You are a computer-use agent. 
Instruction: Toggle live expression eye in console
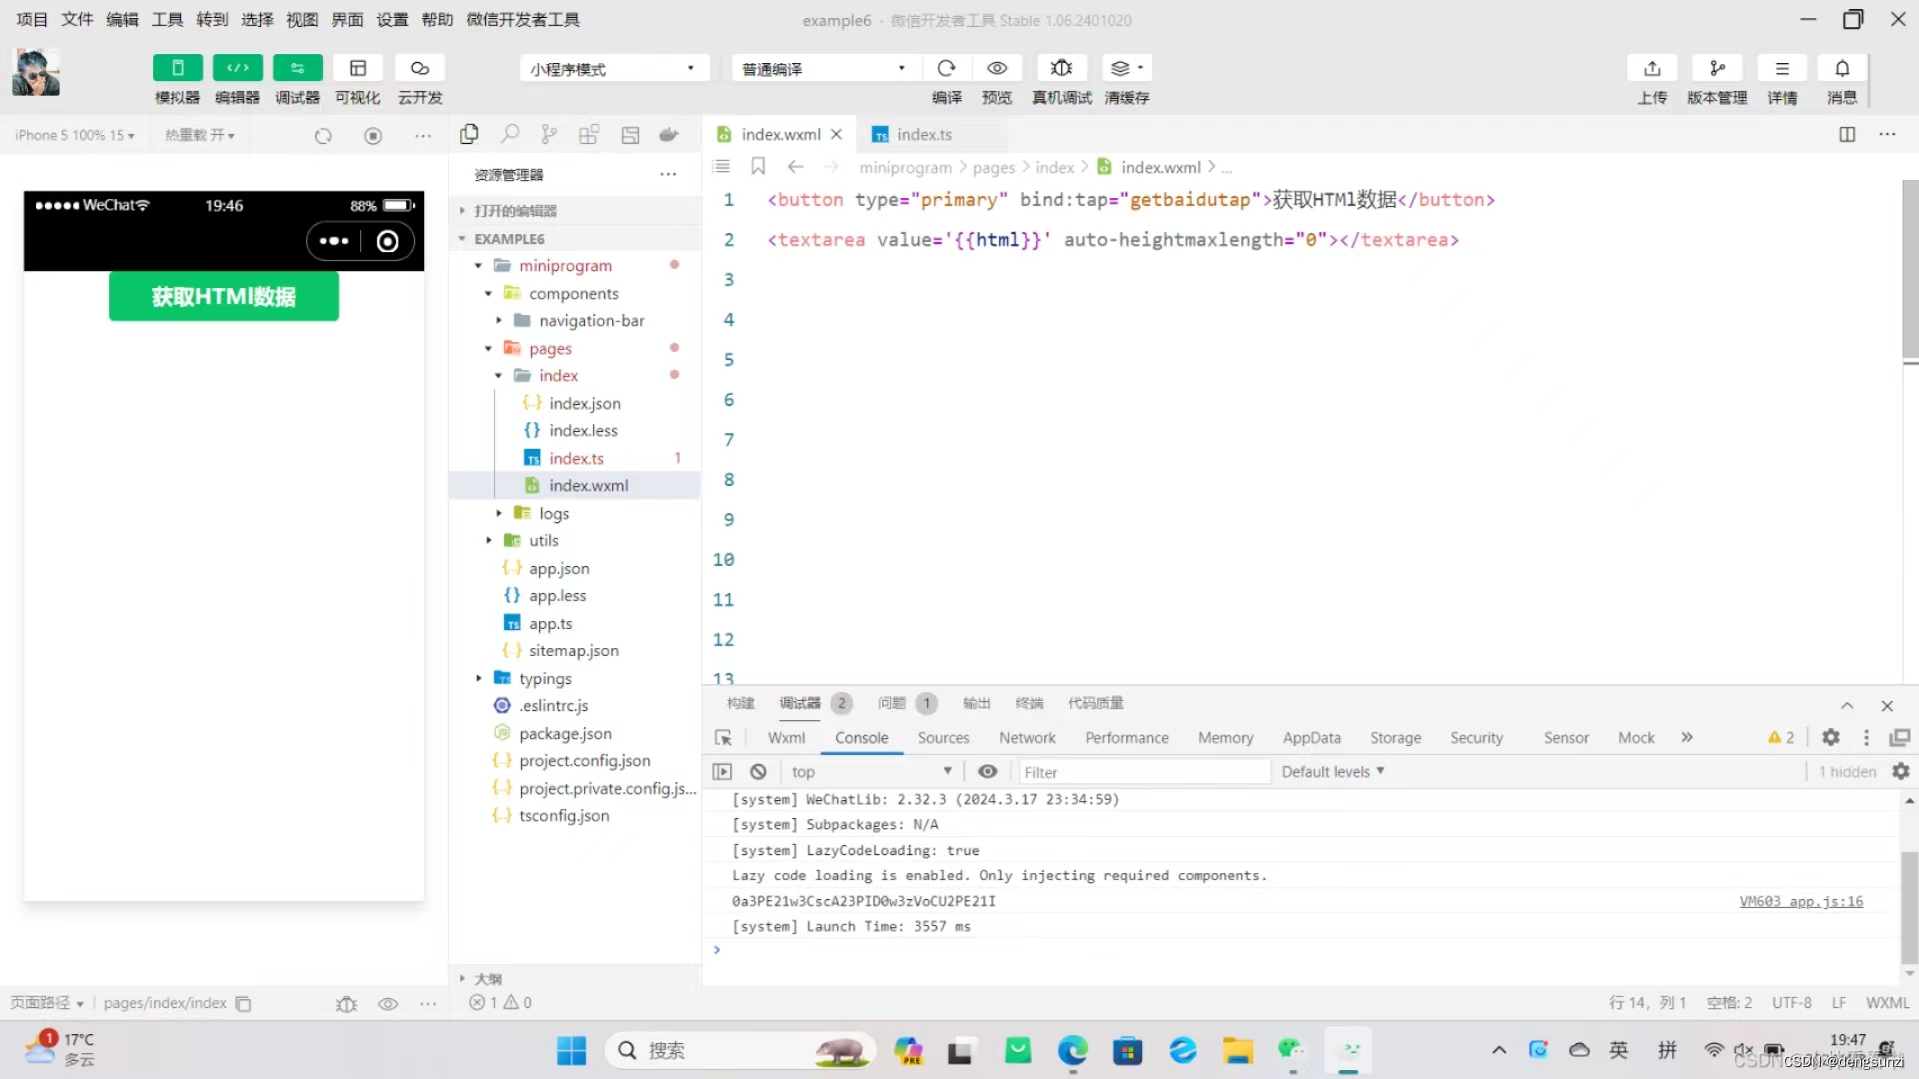coord(987,772)
